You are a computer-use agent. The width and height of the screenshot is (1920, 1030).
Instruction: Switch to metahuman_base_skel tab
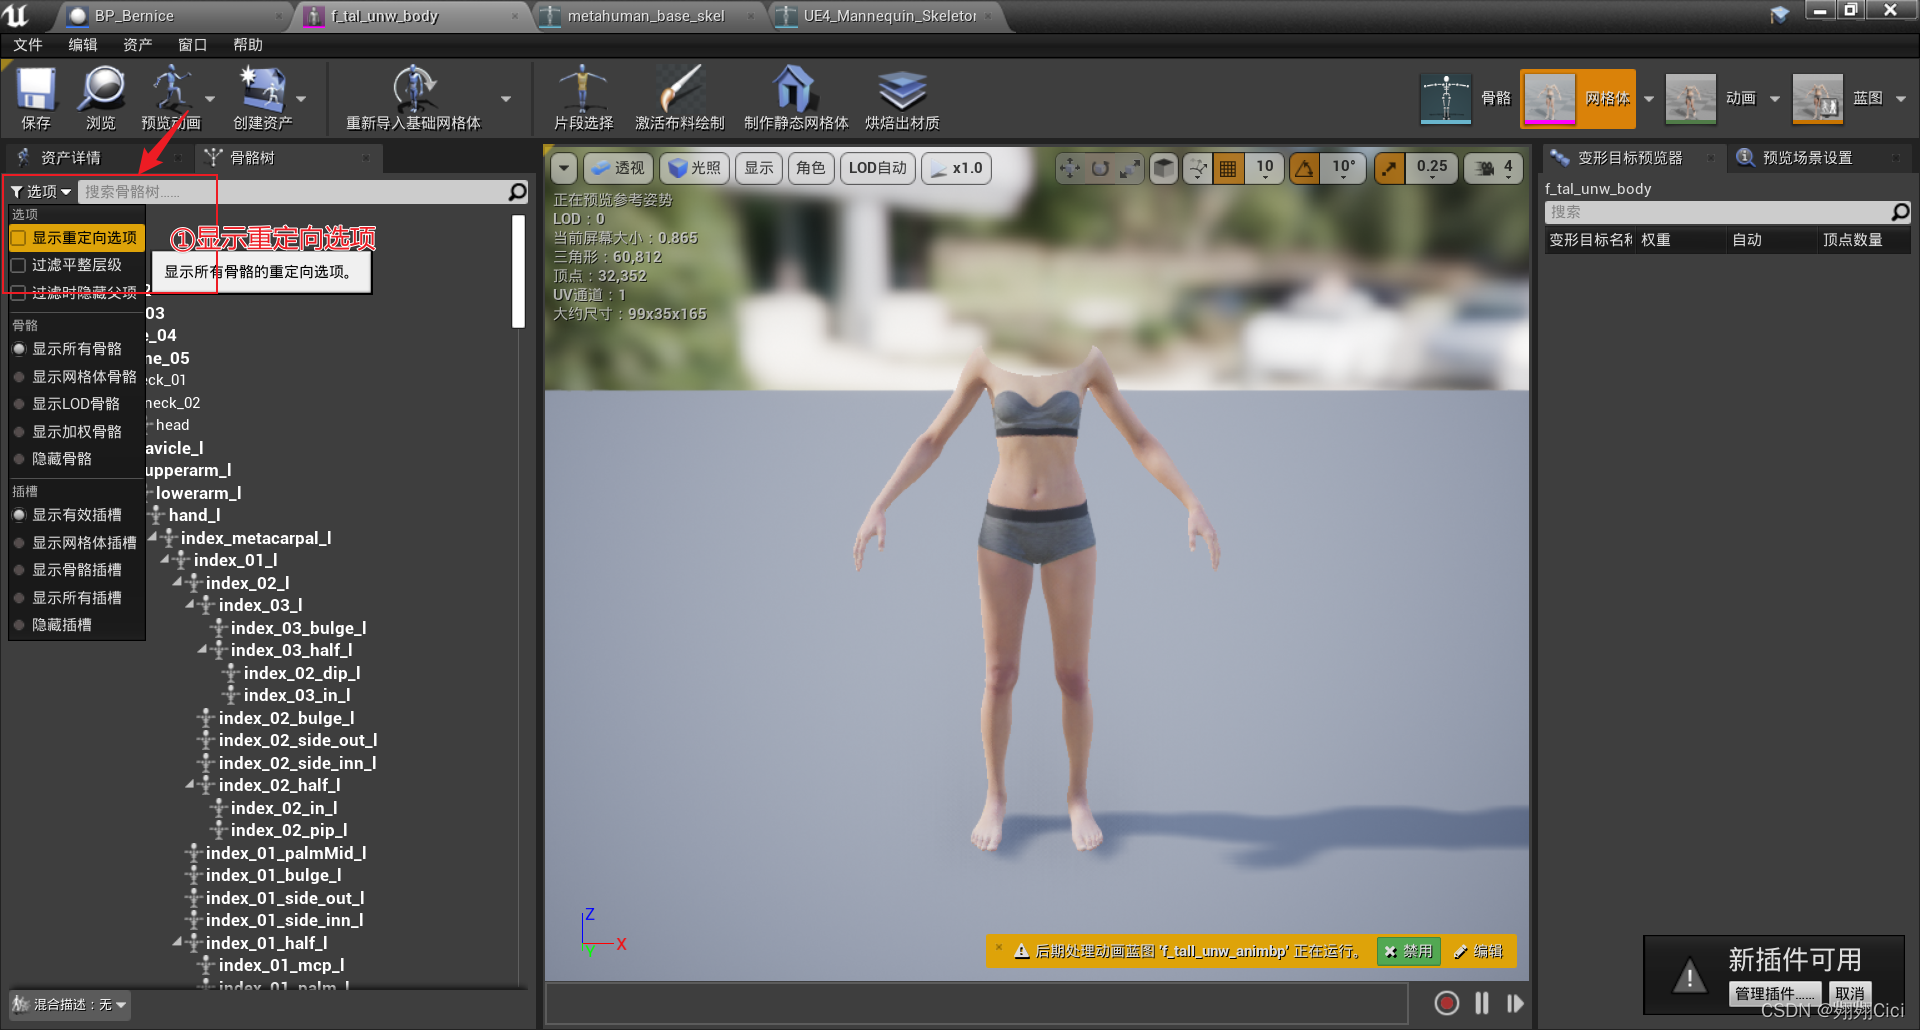646,16
